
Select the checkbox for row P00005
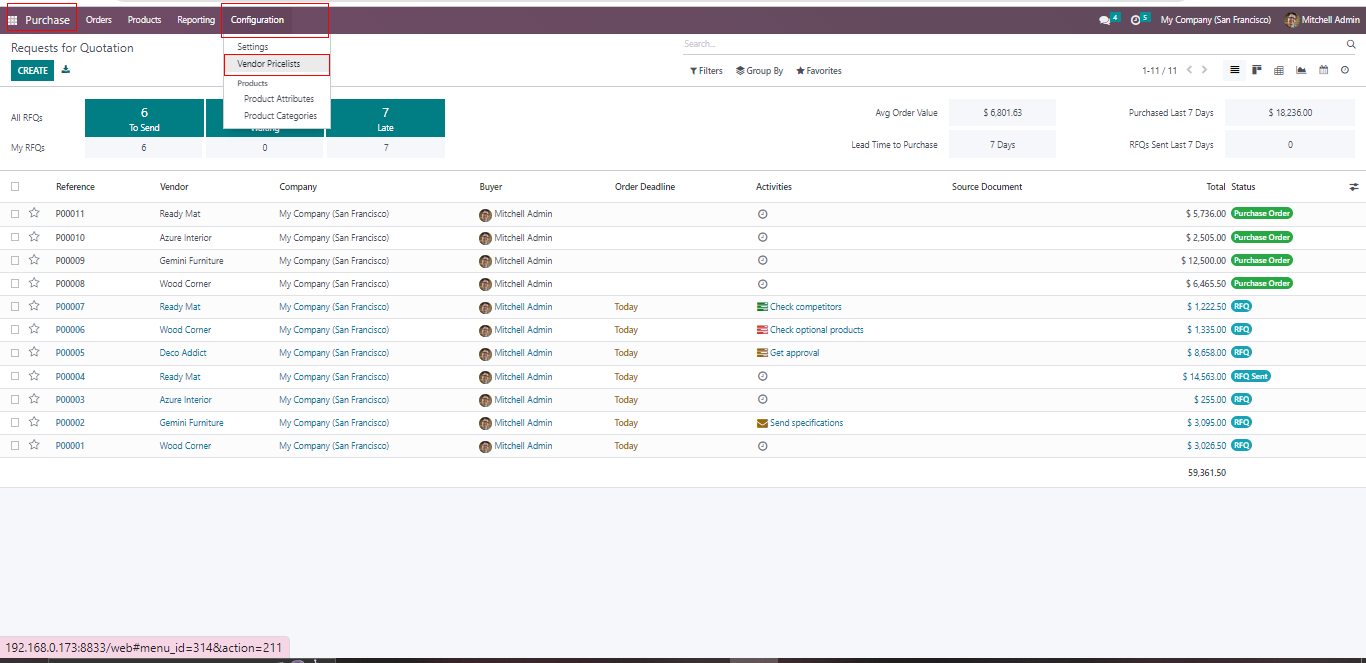point(15,353)
